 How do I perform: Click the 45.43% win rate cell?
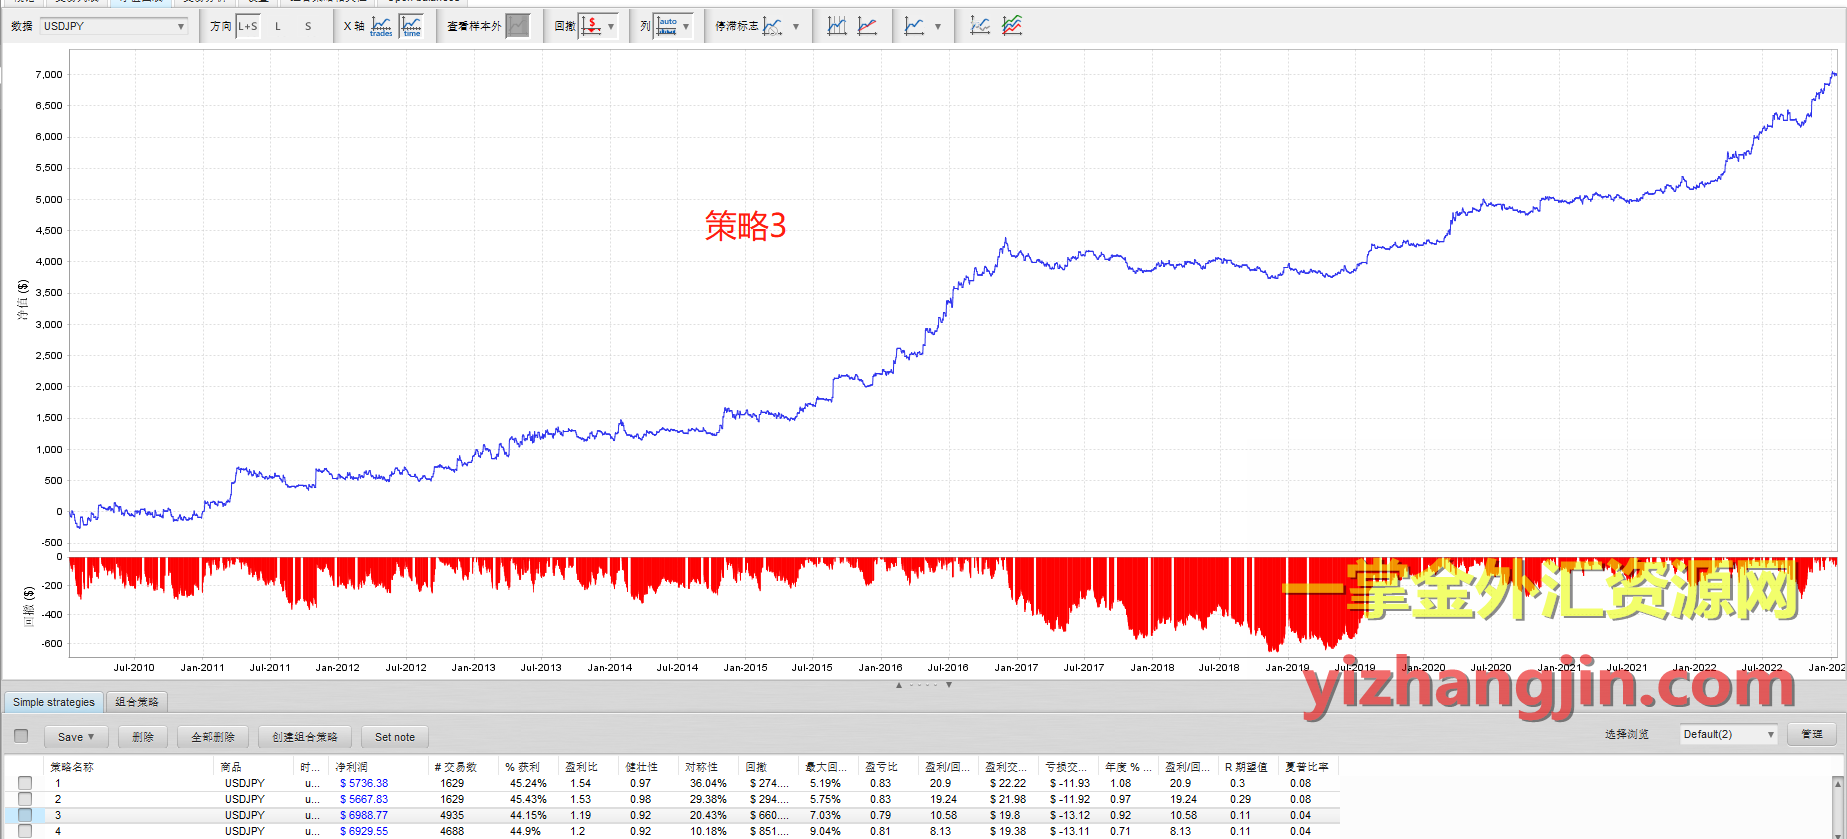pos(528,799)
